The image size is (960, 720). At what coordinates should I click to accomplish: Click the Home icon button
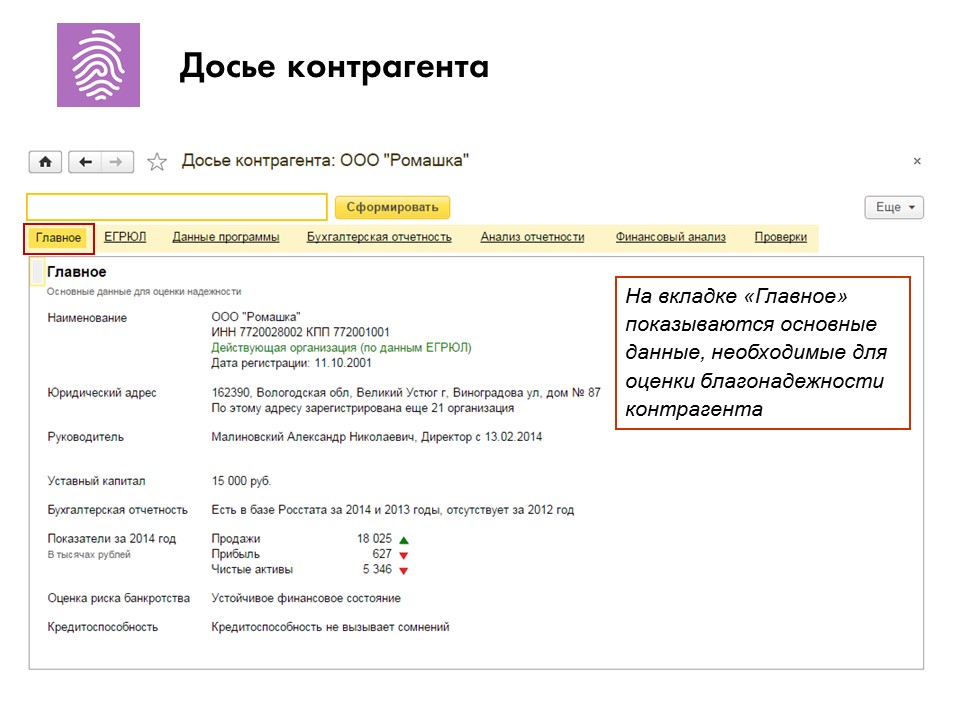pyautogui.click(x=45, y=162)
